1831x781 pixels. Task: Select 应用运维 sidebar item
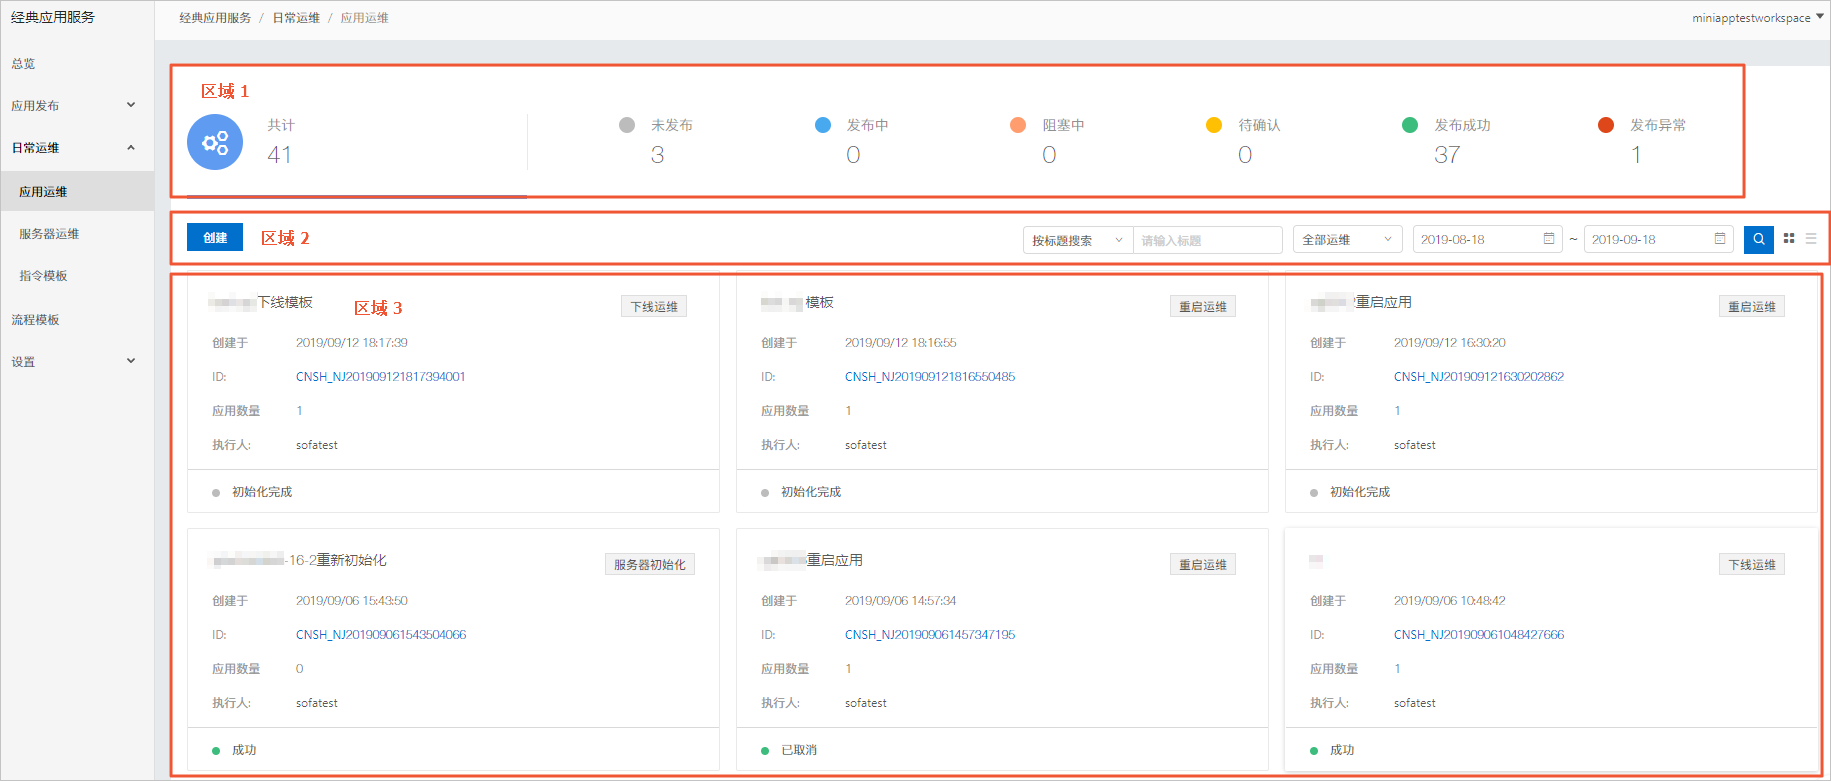77,191
